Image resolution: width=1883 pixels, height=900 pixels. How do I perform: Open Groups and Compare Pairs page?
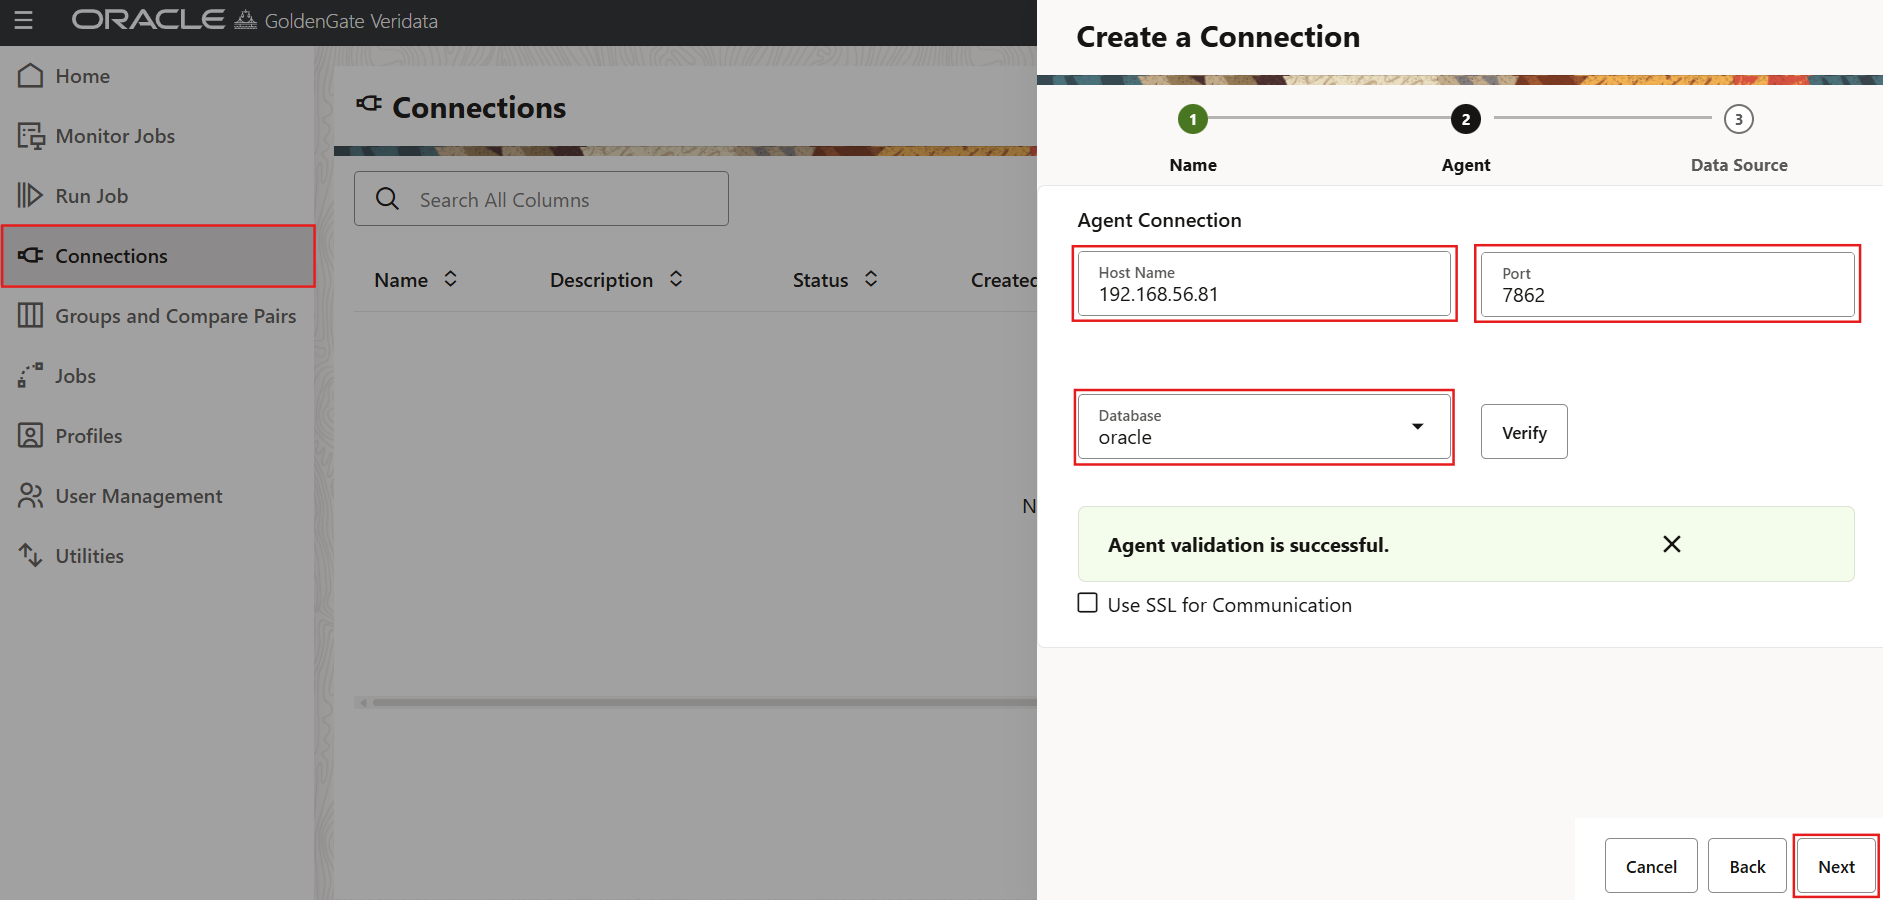click(158, 316)
